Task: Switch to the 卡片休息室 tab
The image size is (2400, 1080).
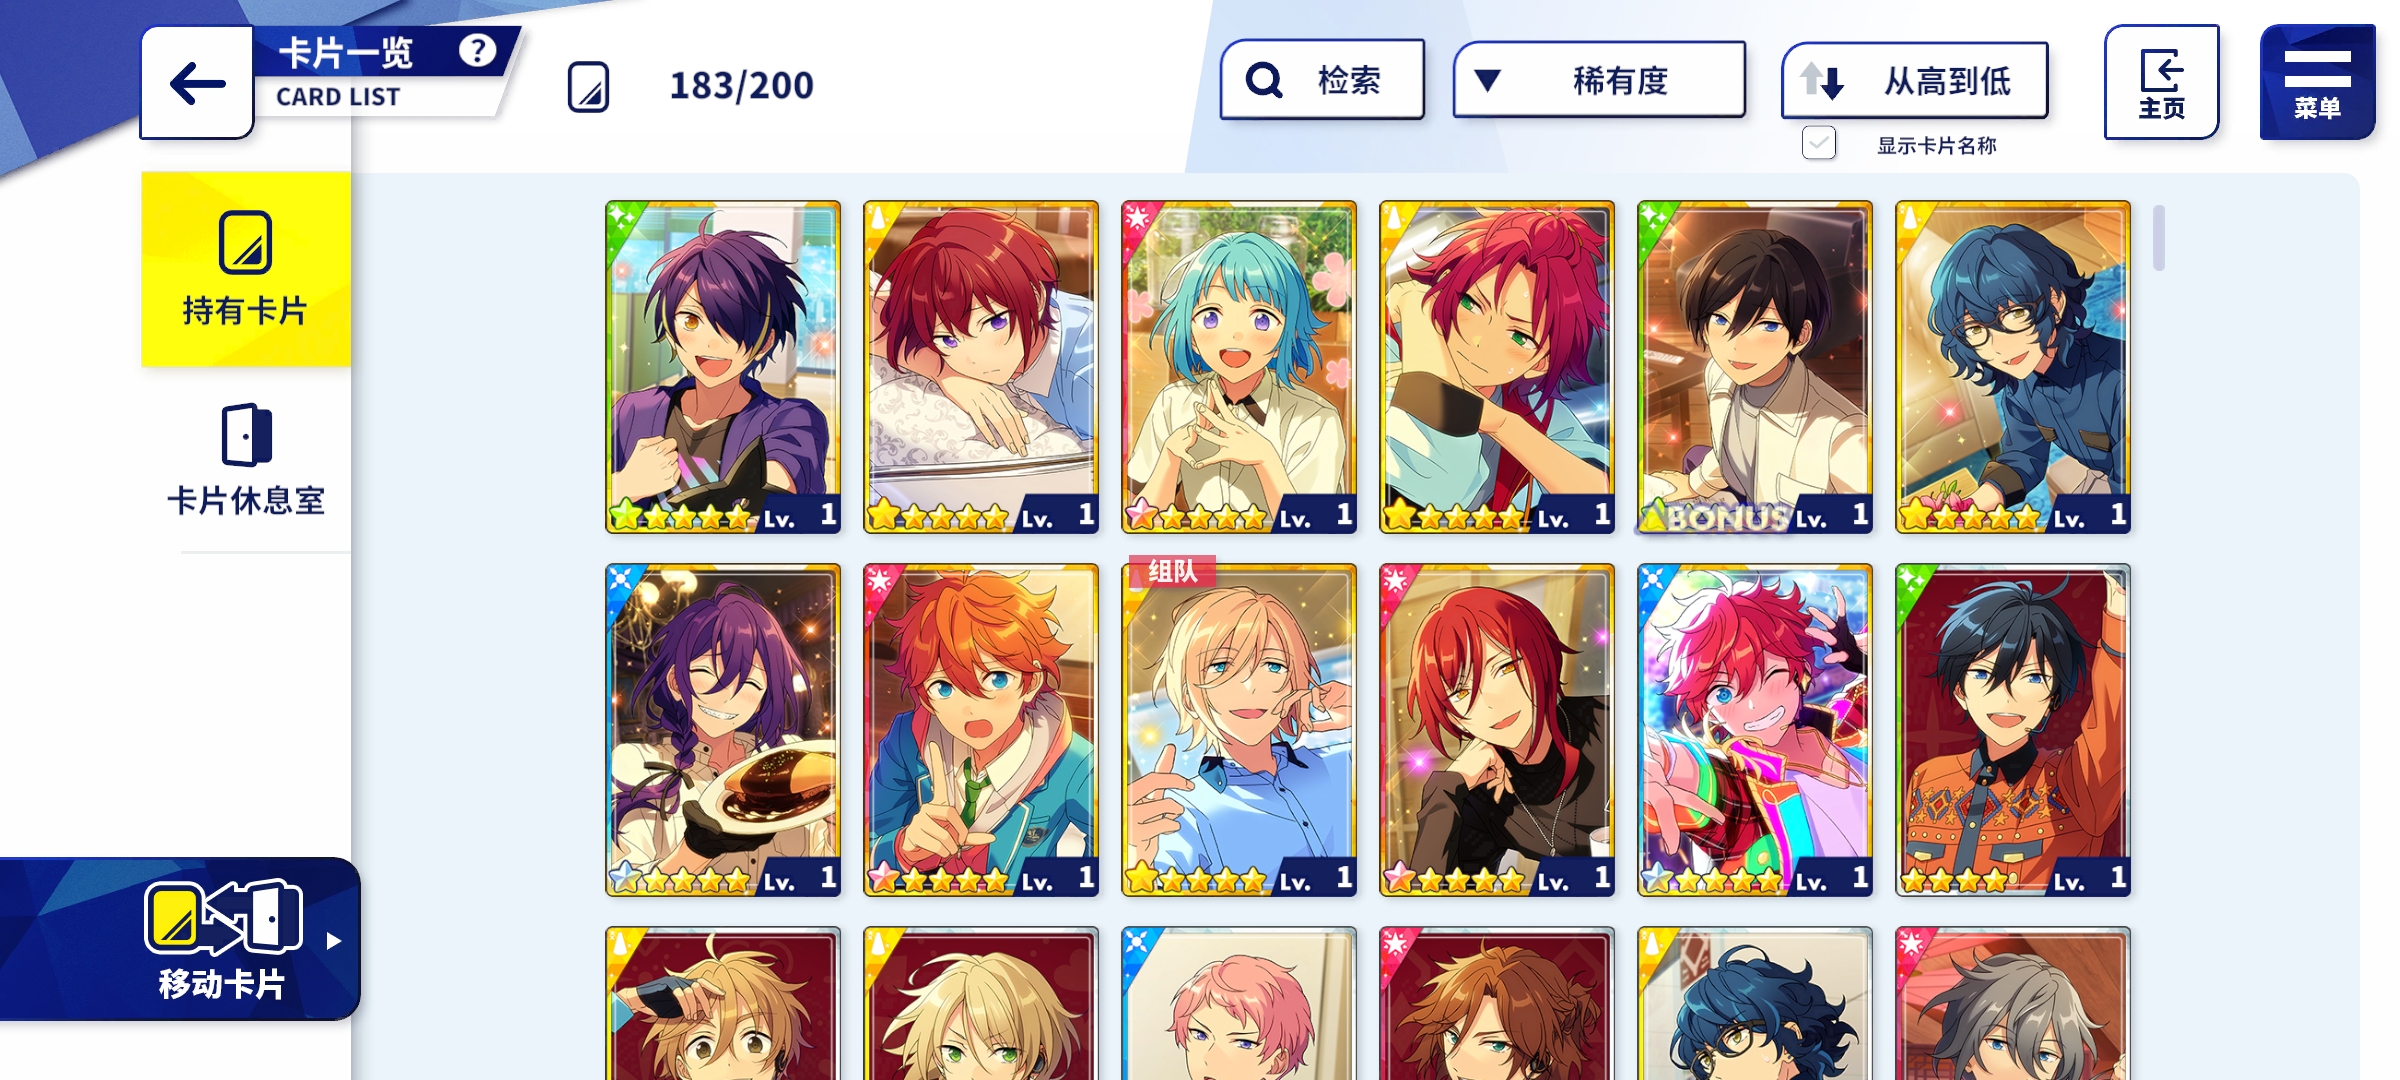Action: [x=246, y=460]
